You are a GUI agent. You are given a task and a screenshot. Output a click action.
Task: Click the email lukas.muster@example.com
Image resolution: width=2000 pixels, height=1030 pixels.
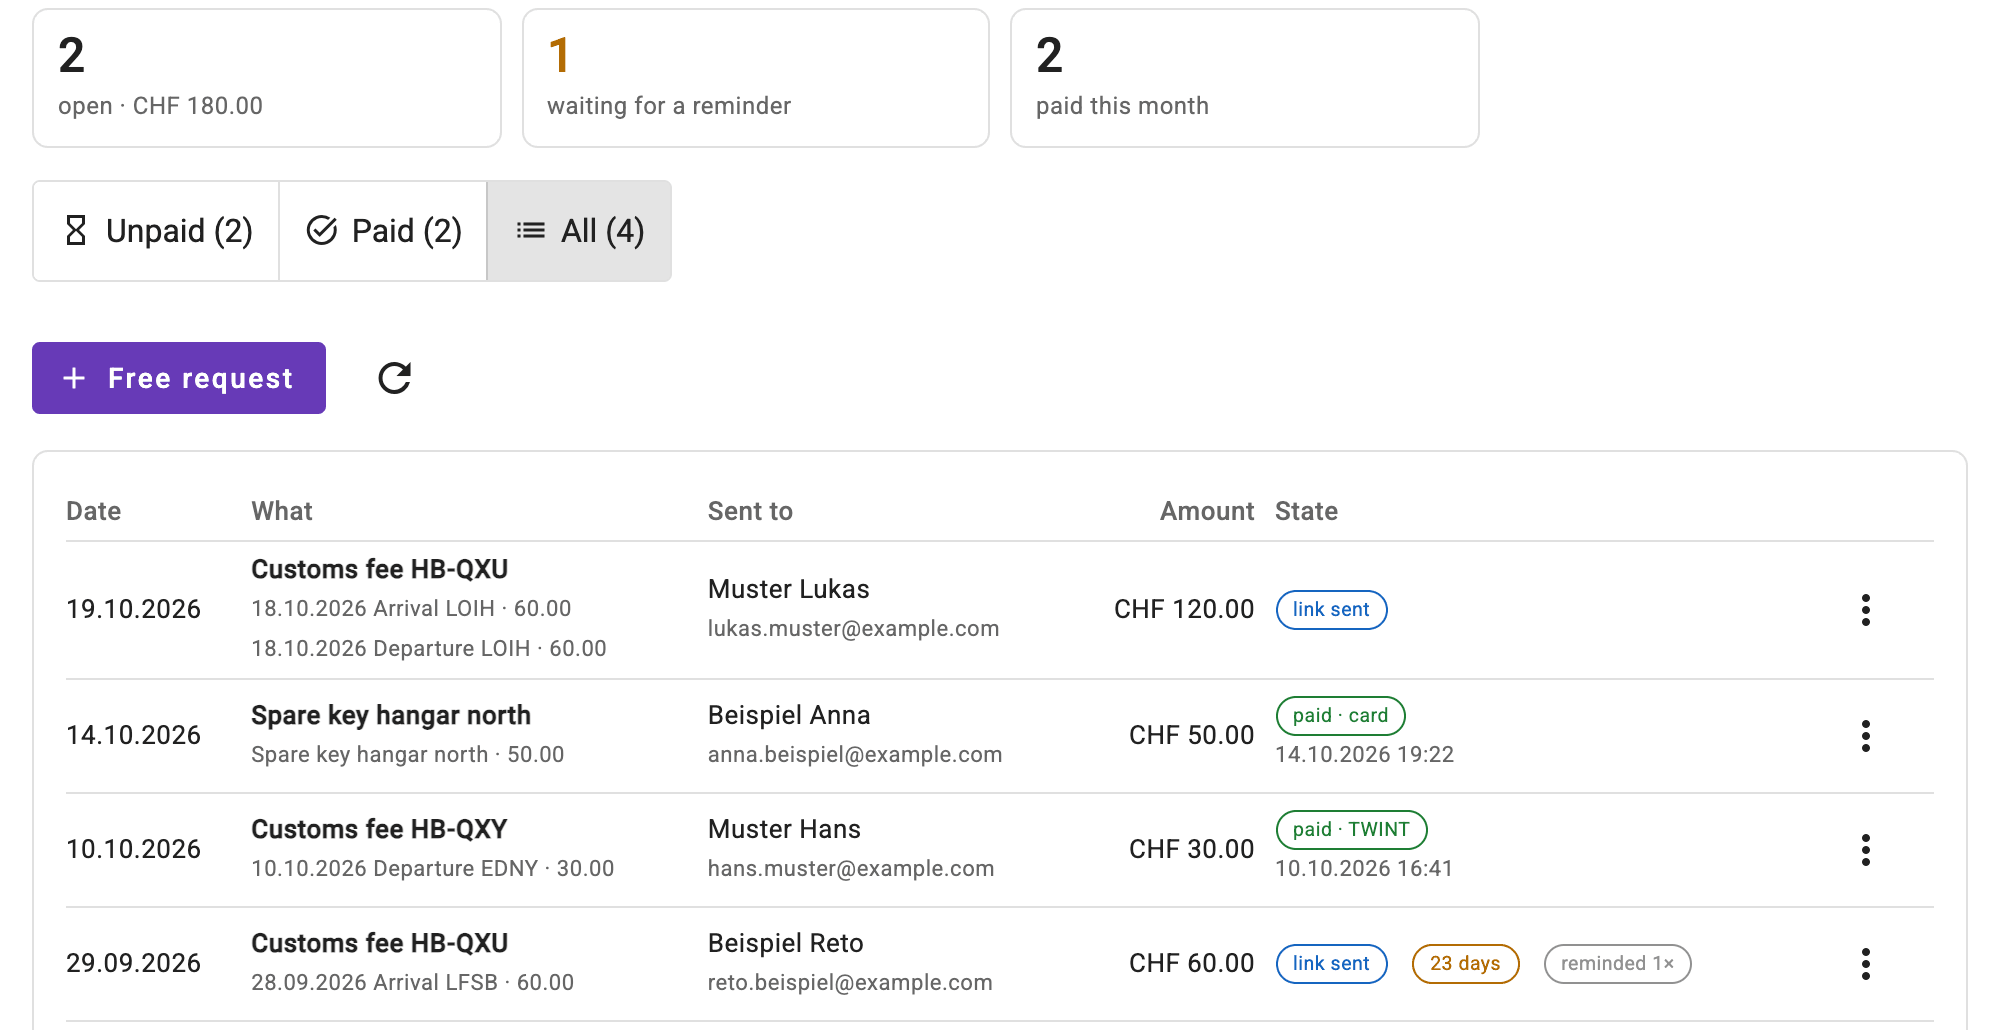[x=853, y=629]
